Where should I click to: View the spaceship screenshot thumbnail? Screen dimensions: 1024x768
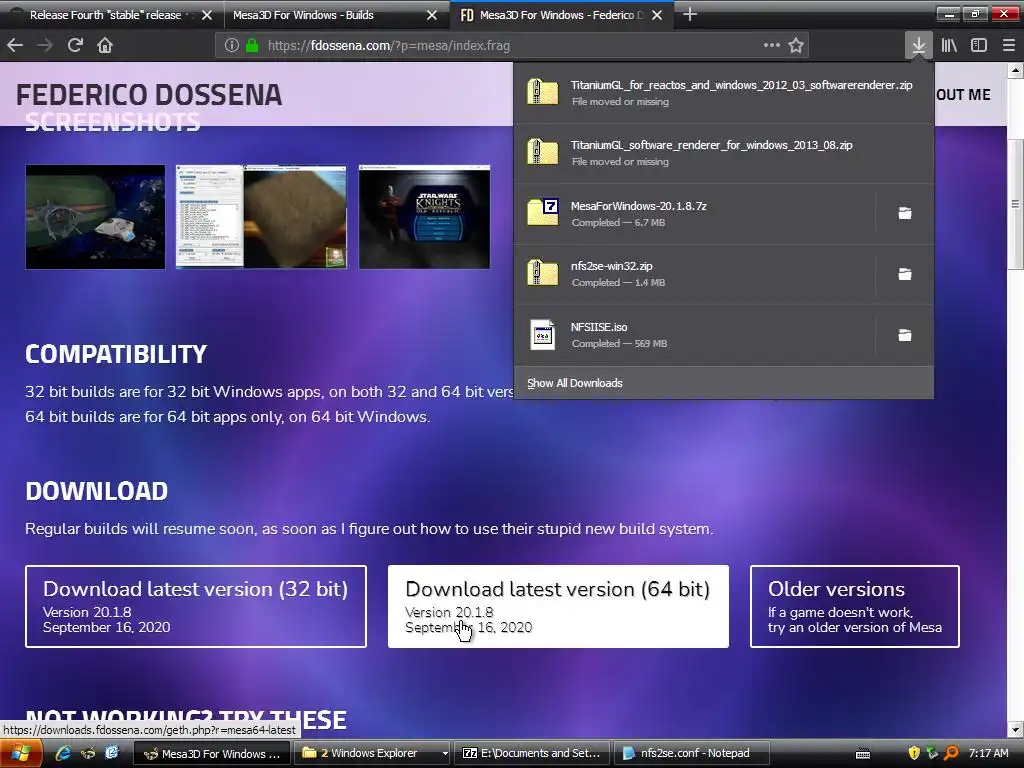coord(95,217)
